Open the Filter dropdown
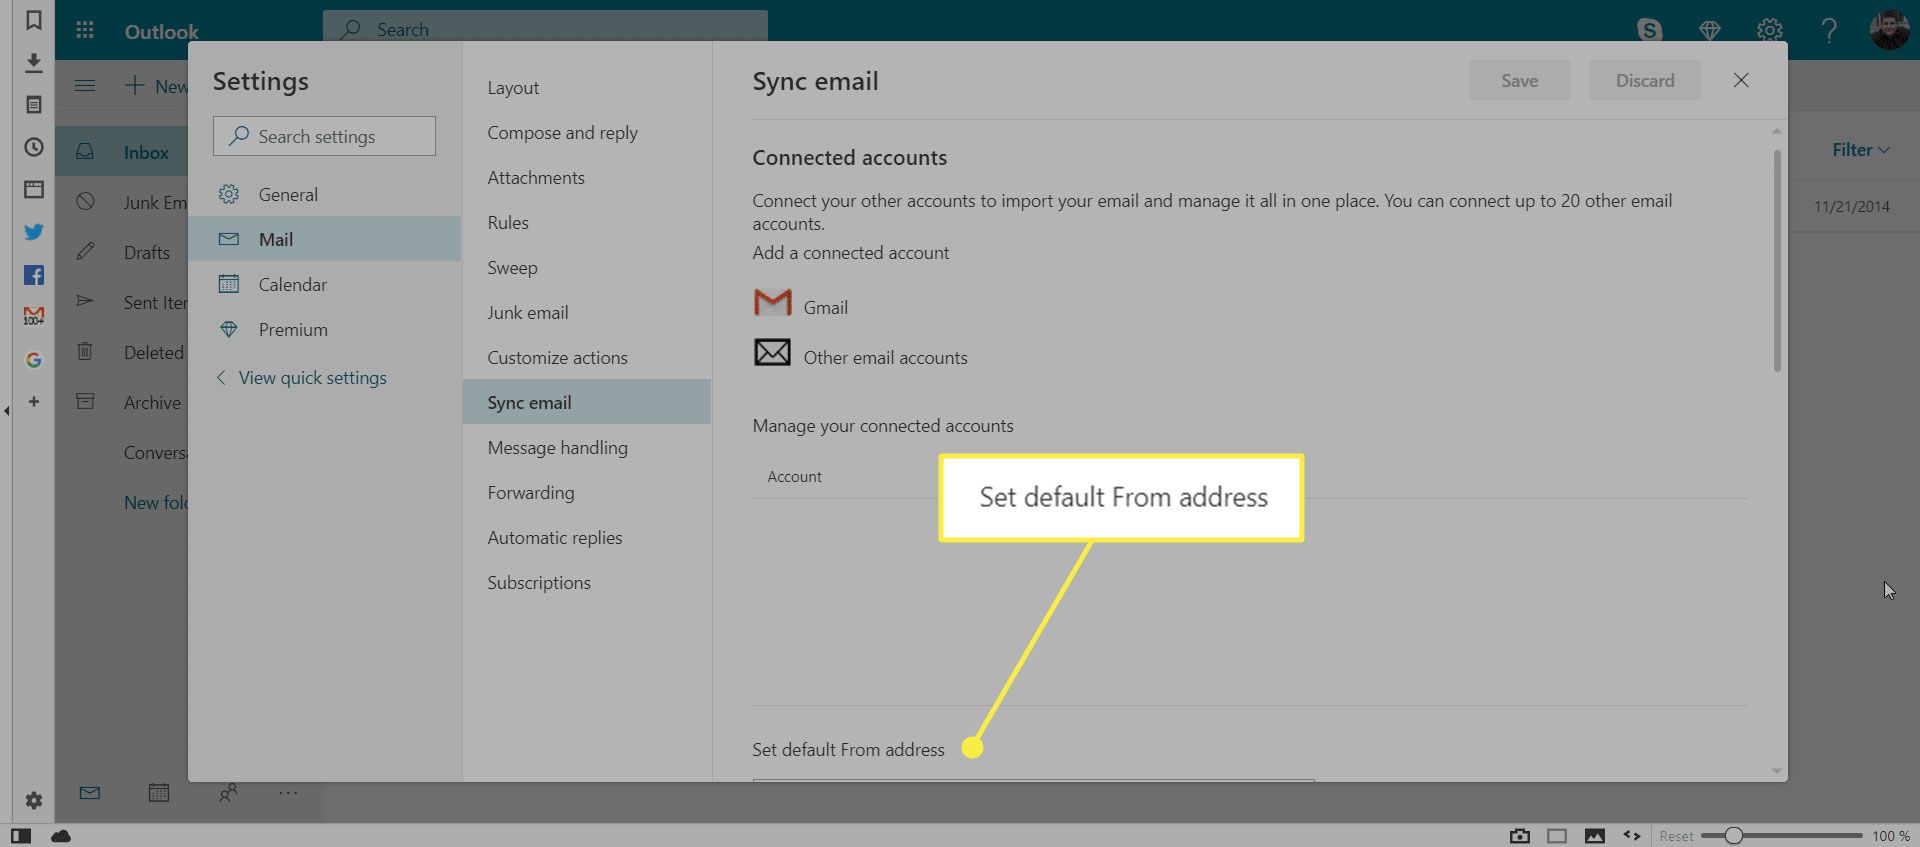1920x847 pixels. (1860, 150)
